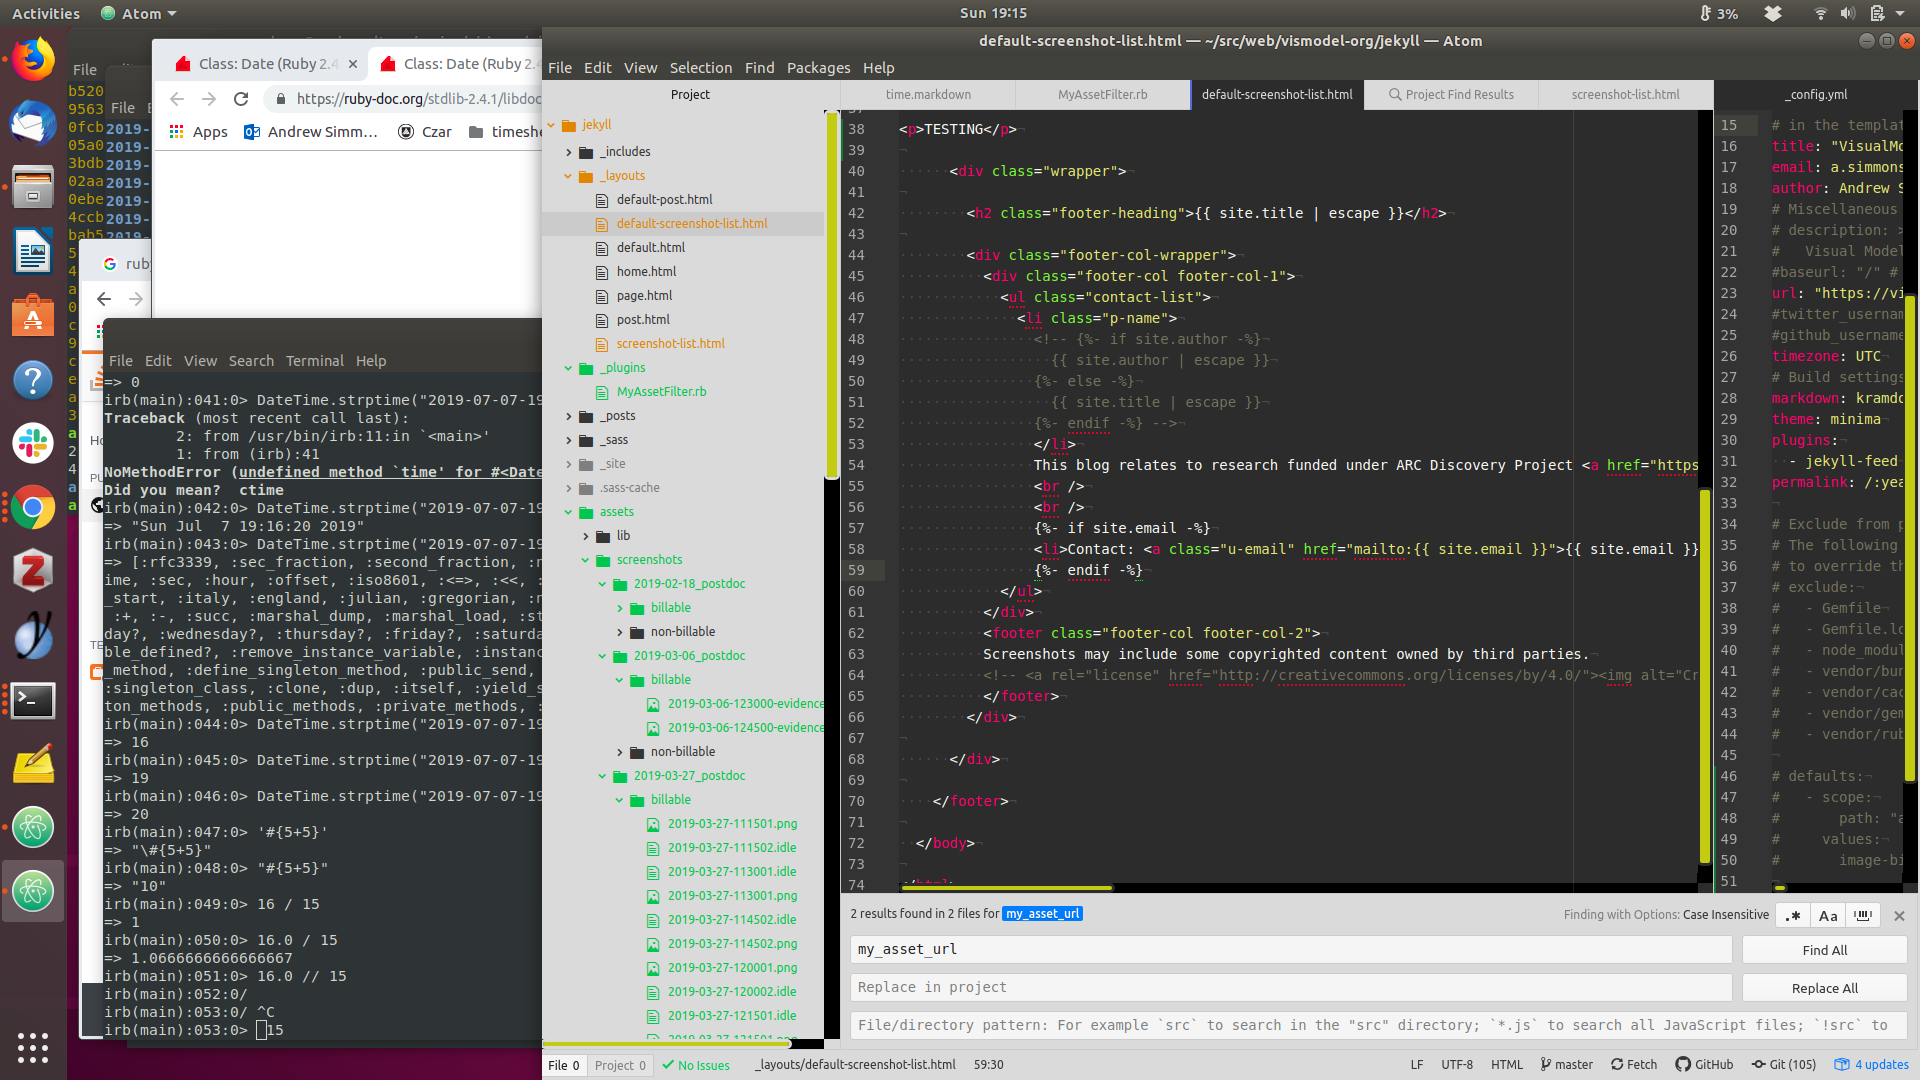
Task: Open the Packages menu
Action: [x=818, y=68]
